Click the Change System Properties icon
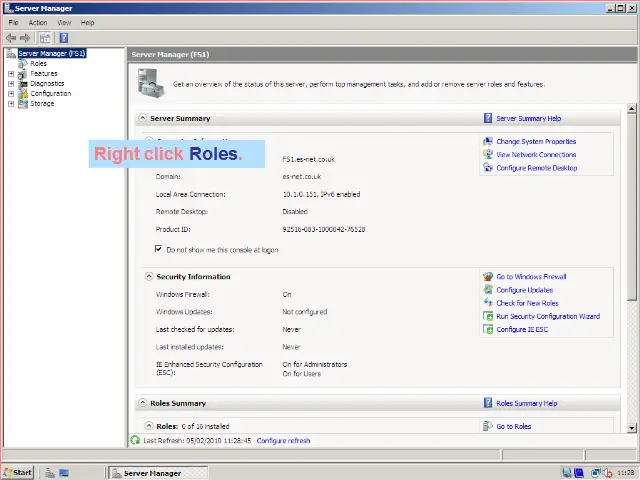 tap(488, 142)
